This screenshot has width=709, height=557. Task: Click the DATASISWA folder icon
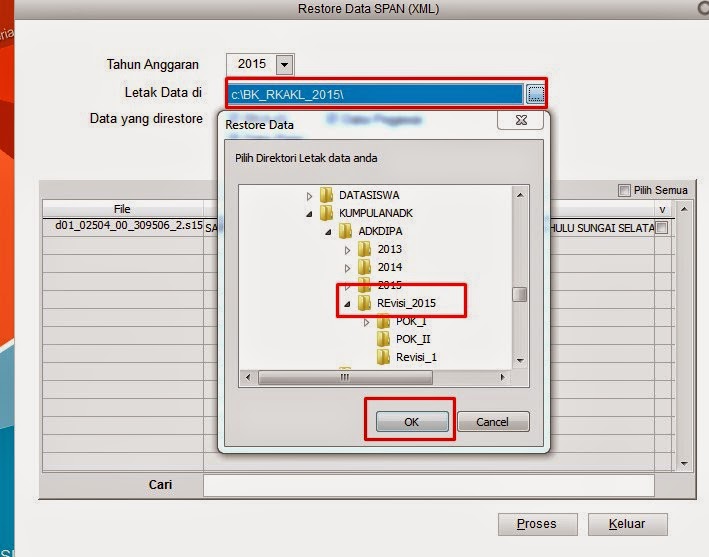[x=326, y=195]
